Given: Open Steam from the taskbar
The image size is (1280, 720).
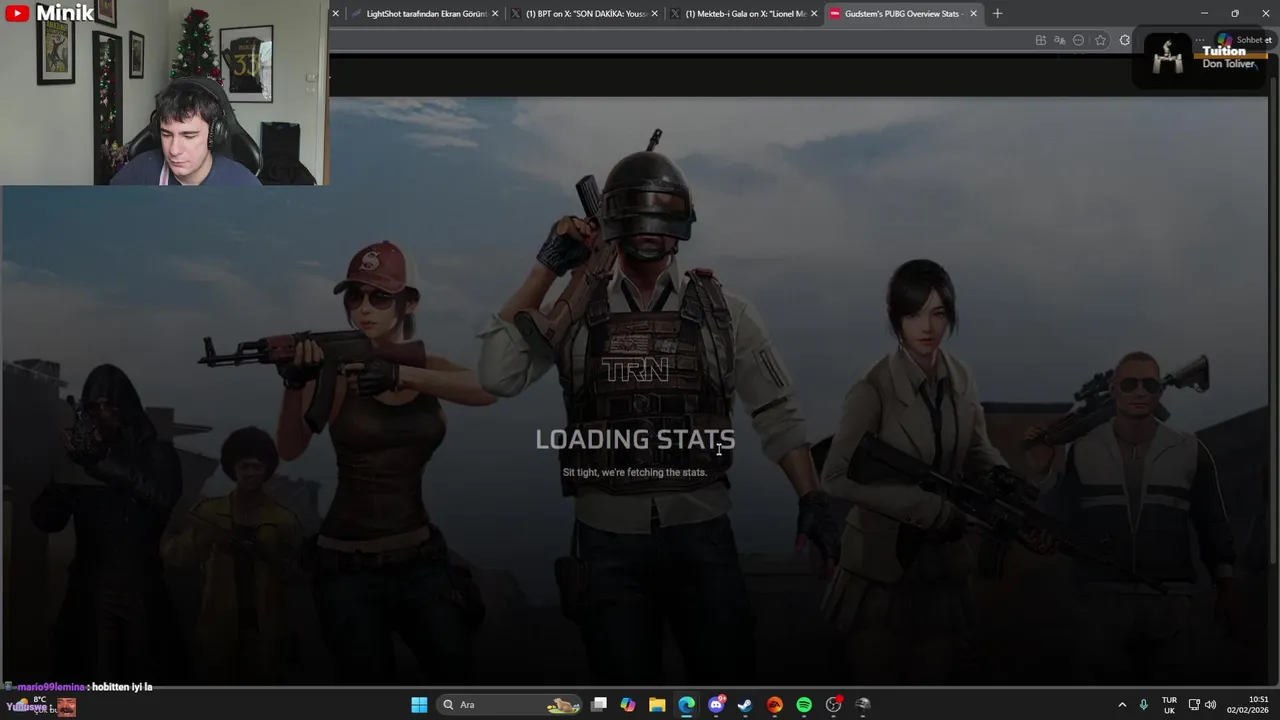Looking at the screenshot, I should pos(745,705).
